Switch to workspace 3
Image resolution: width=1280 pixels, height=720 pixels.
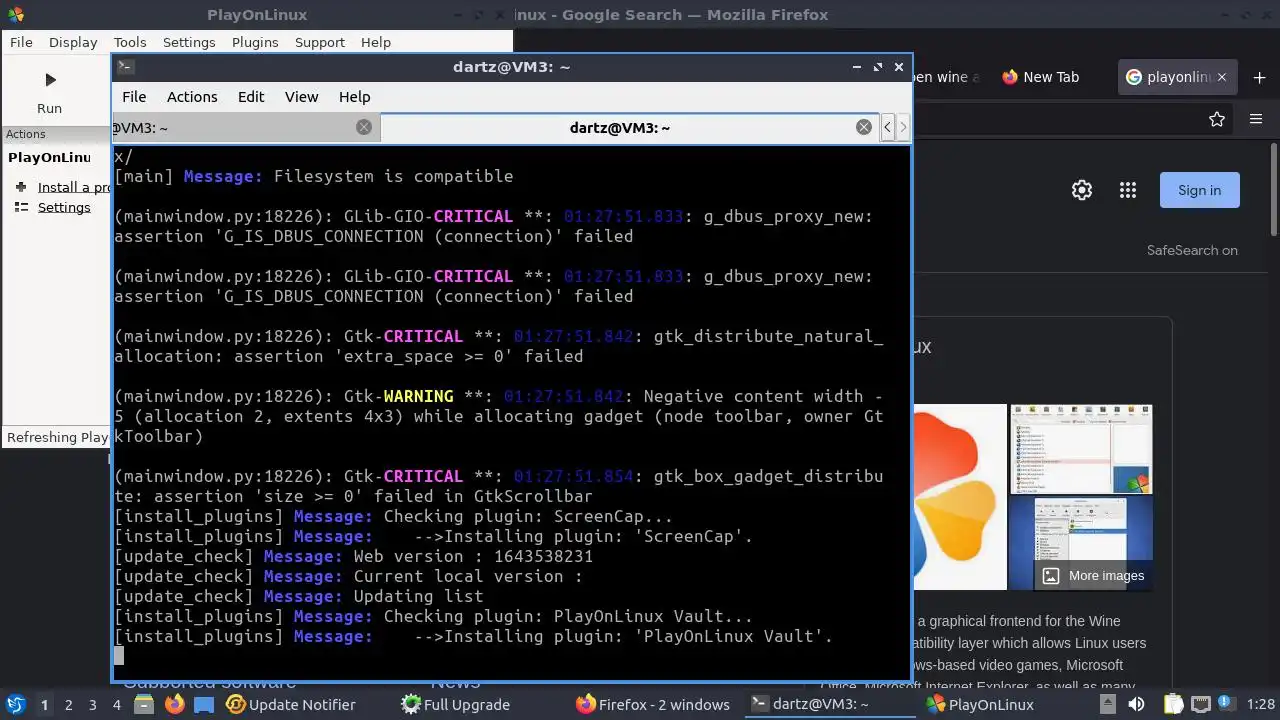point(93,704)
